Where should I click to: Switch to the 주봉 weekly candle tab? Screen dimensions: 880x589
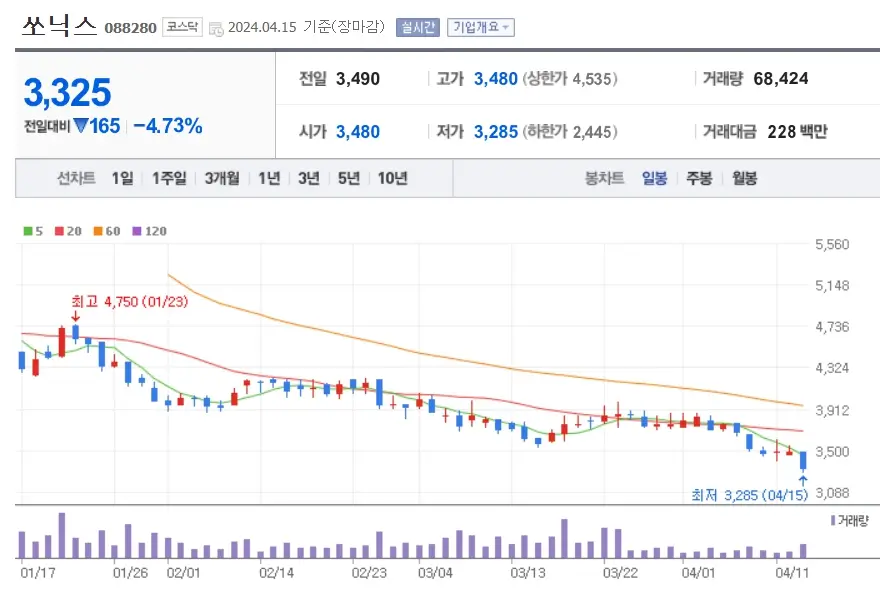697,177
